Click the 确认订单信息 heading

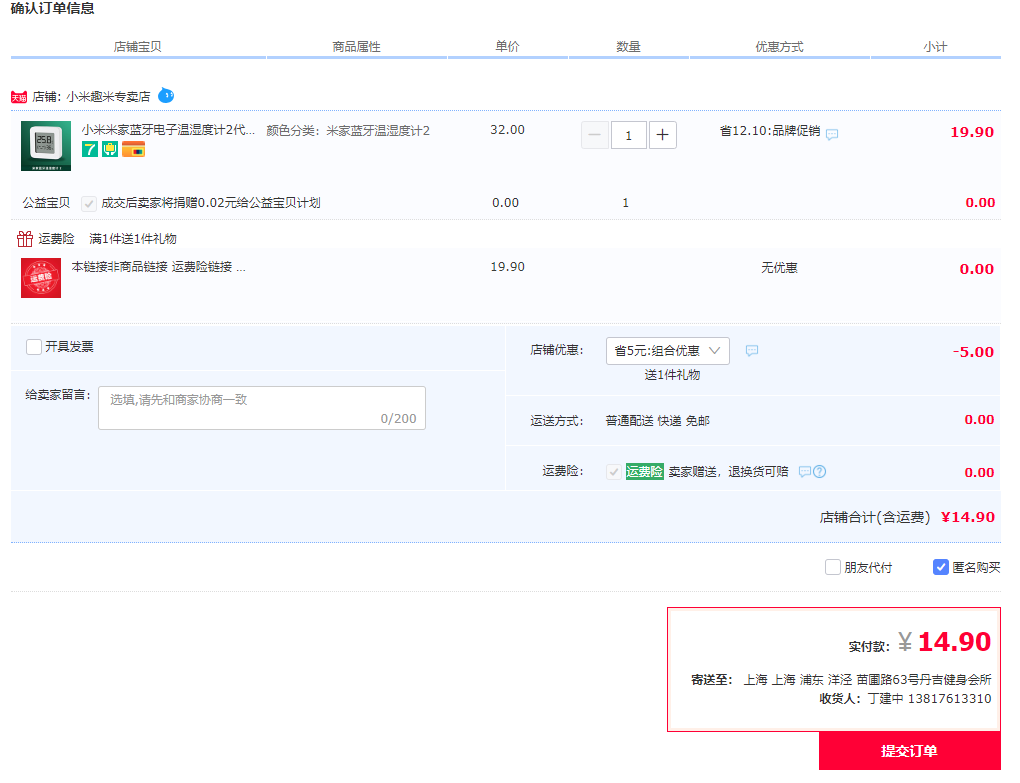pos(53,8)
